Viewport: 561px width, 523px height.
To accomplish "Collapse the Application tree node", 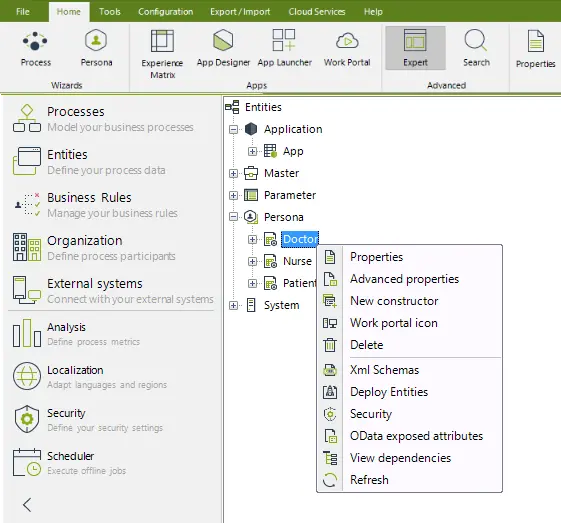I will 233,129.
